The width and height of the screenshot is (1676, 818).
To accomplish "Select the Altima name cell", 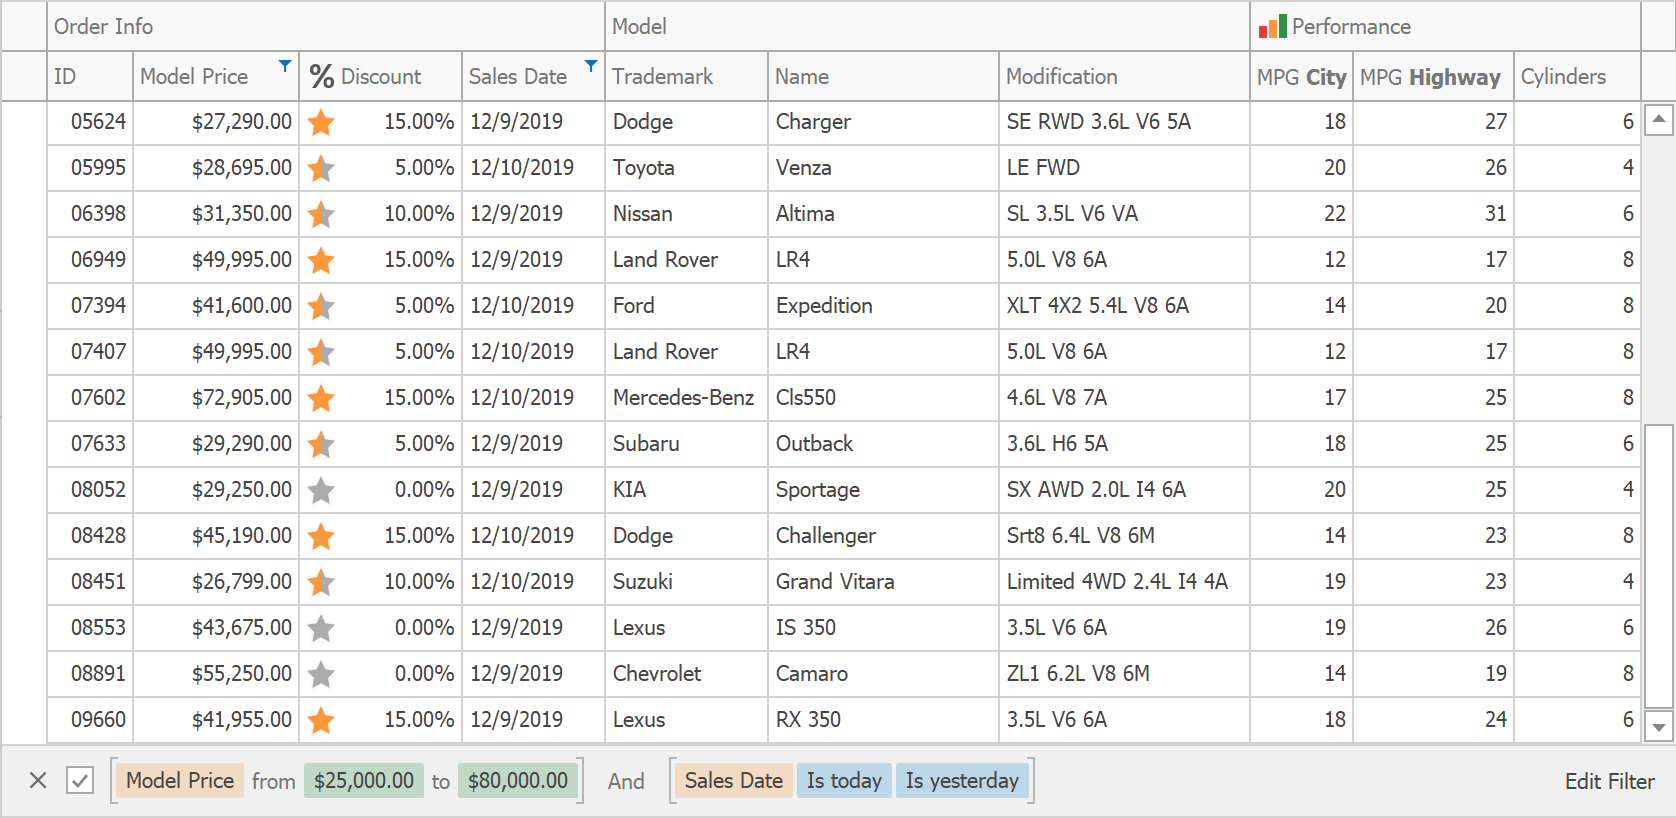I will click(883, 214).
